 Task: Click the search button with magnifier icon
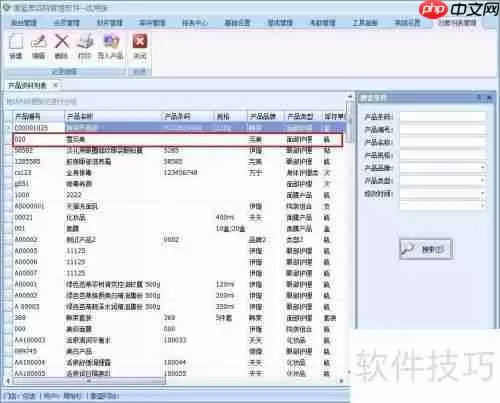426,249
